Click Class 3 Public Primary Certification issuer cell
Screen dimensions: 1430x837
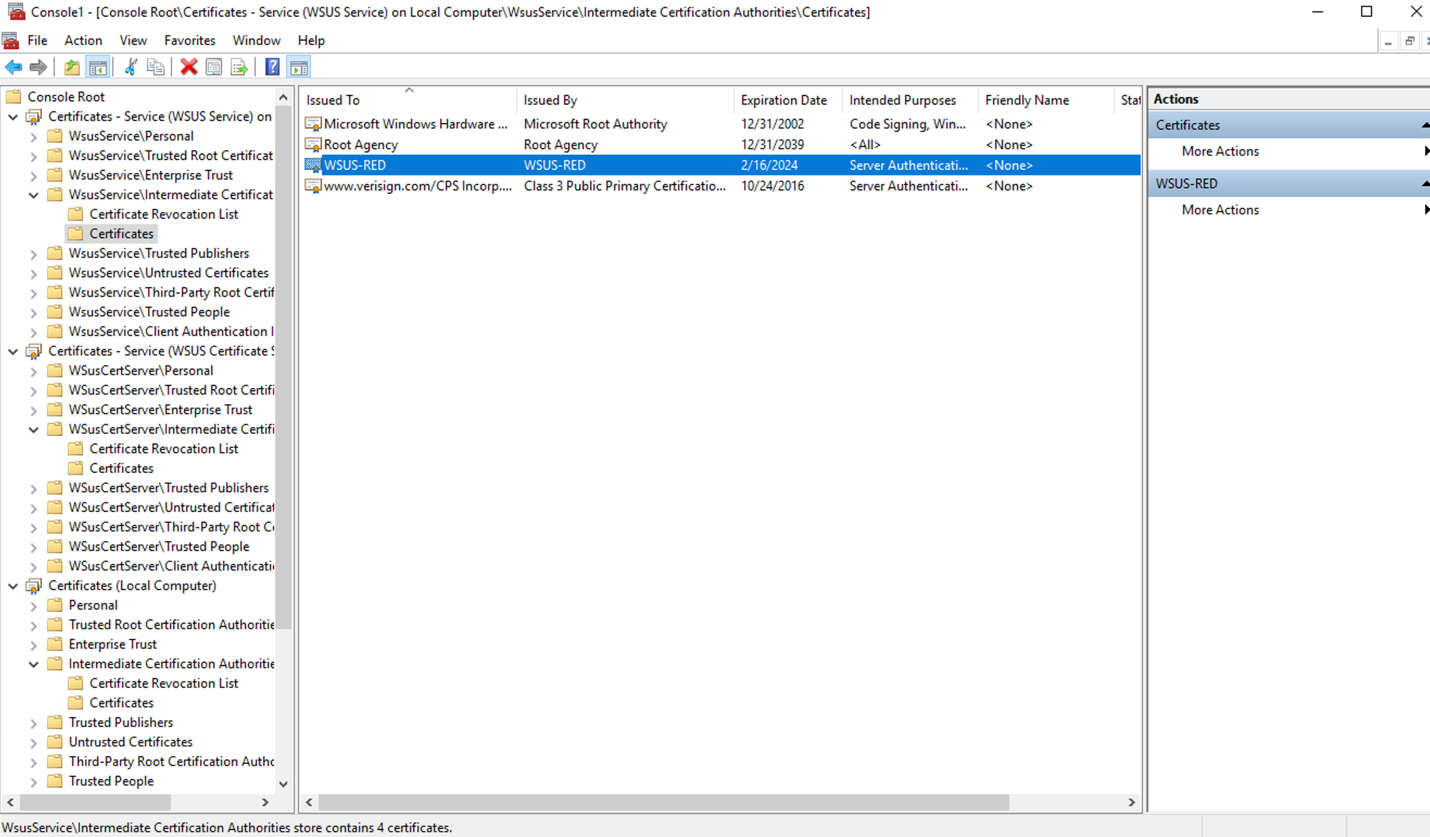[625, 186]
